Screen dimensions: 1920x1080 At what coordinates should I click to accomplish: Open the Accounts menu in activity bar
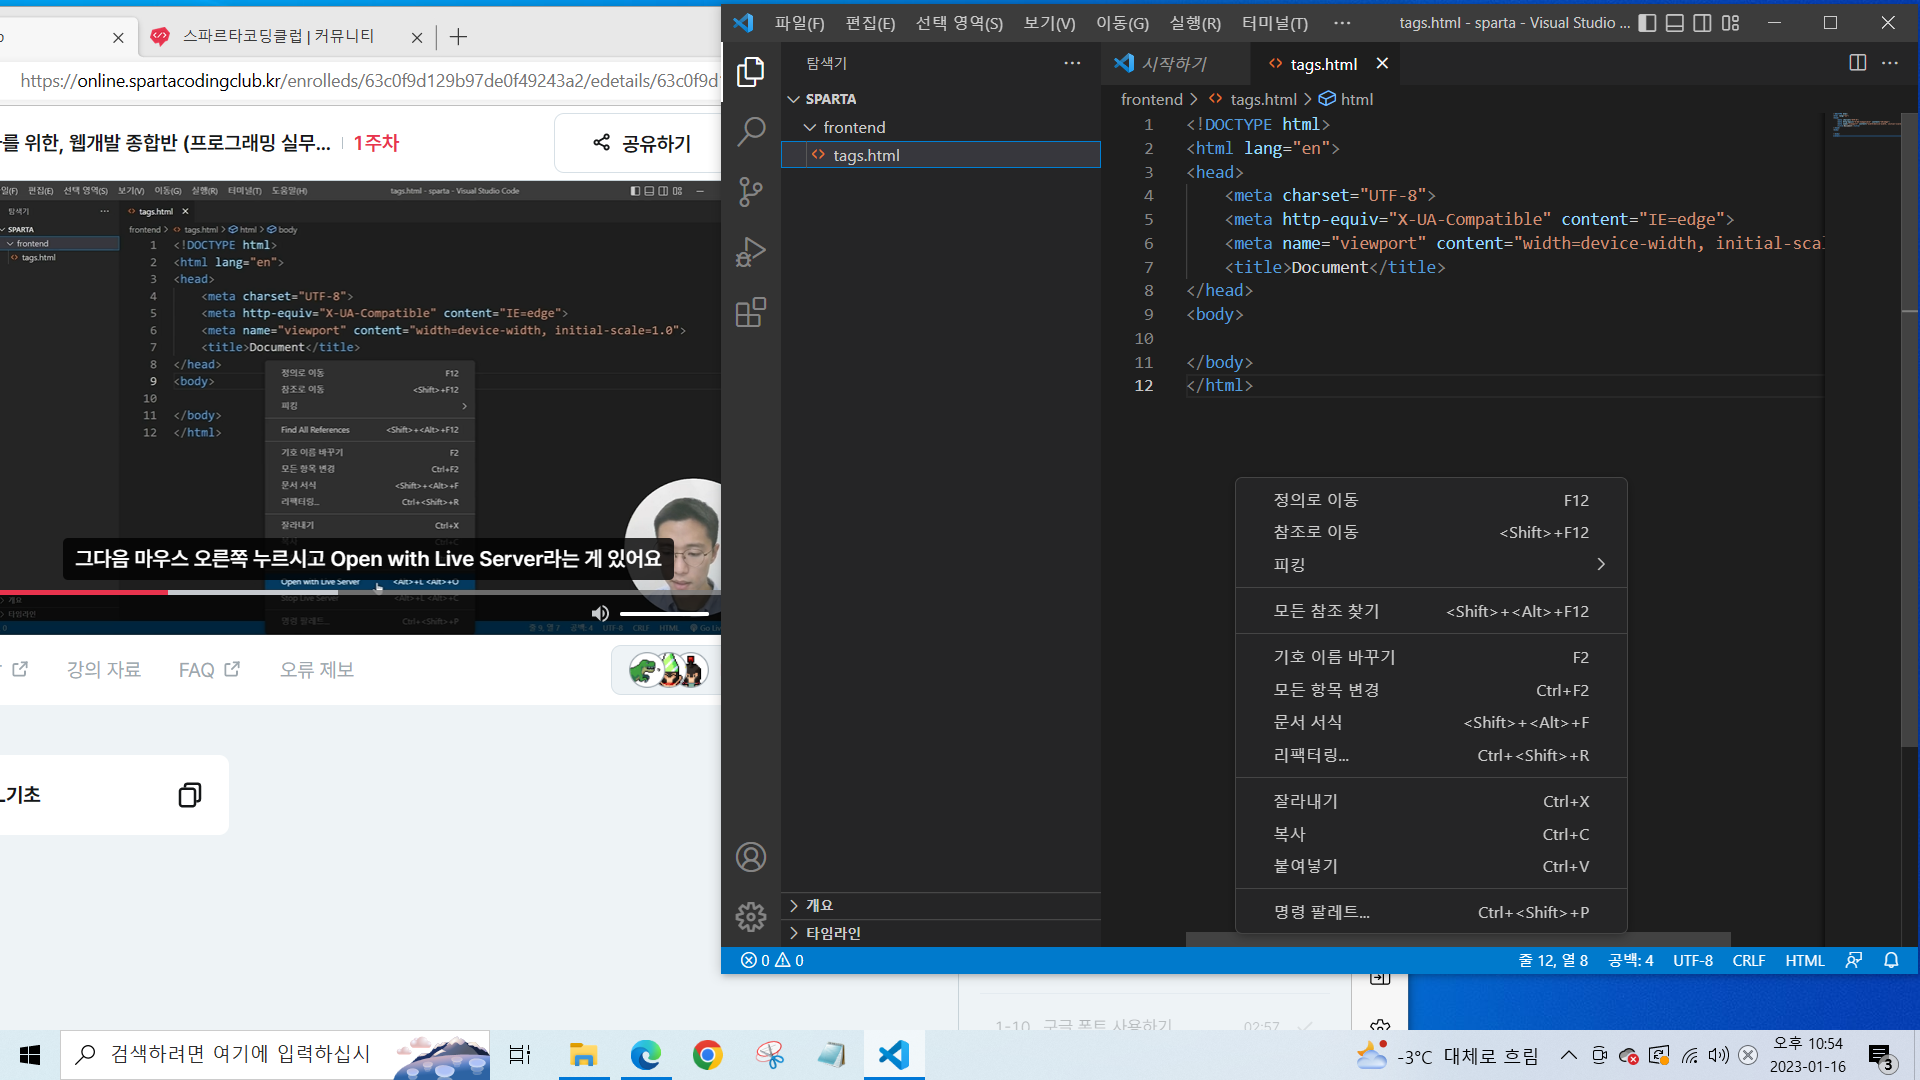pos(750,857)
